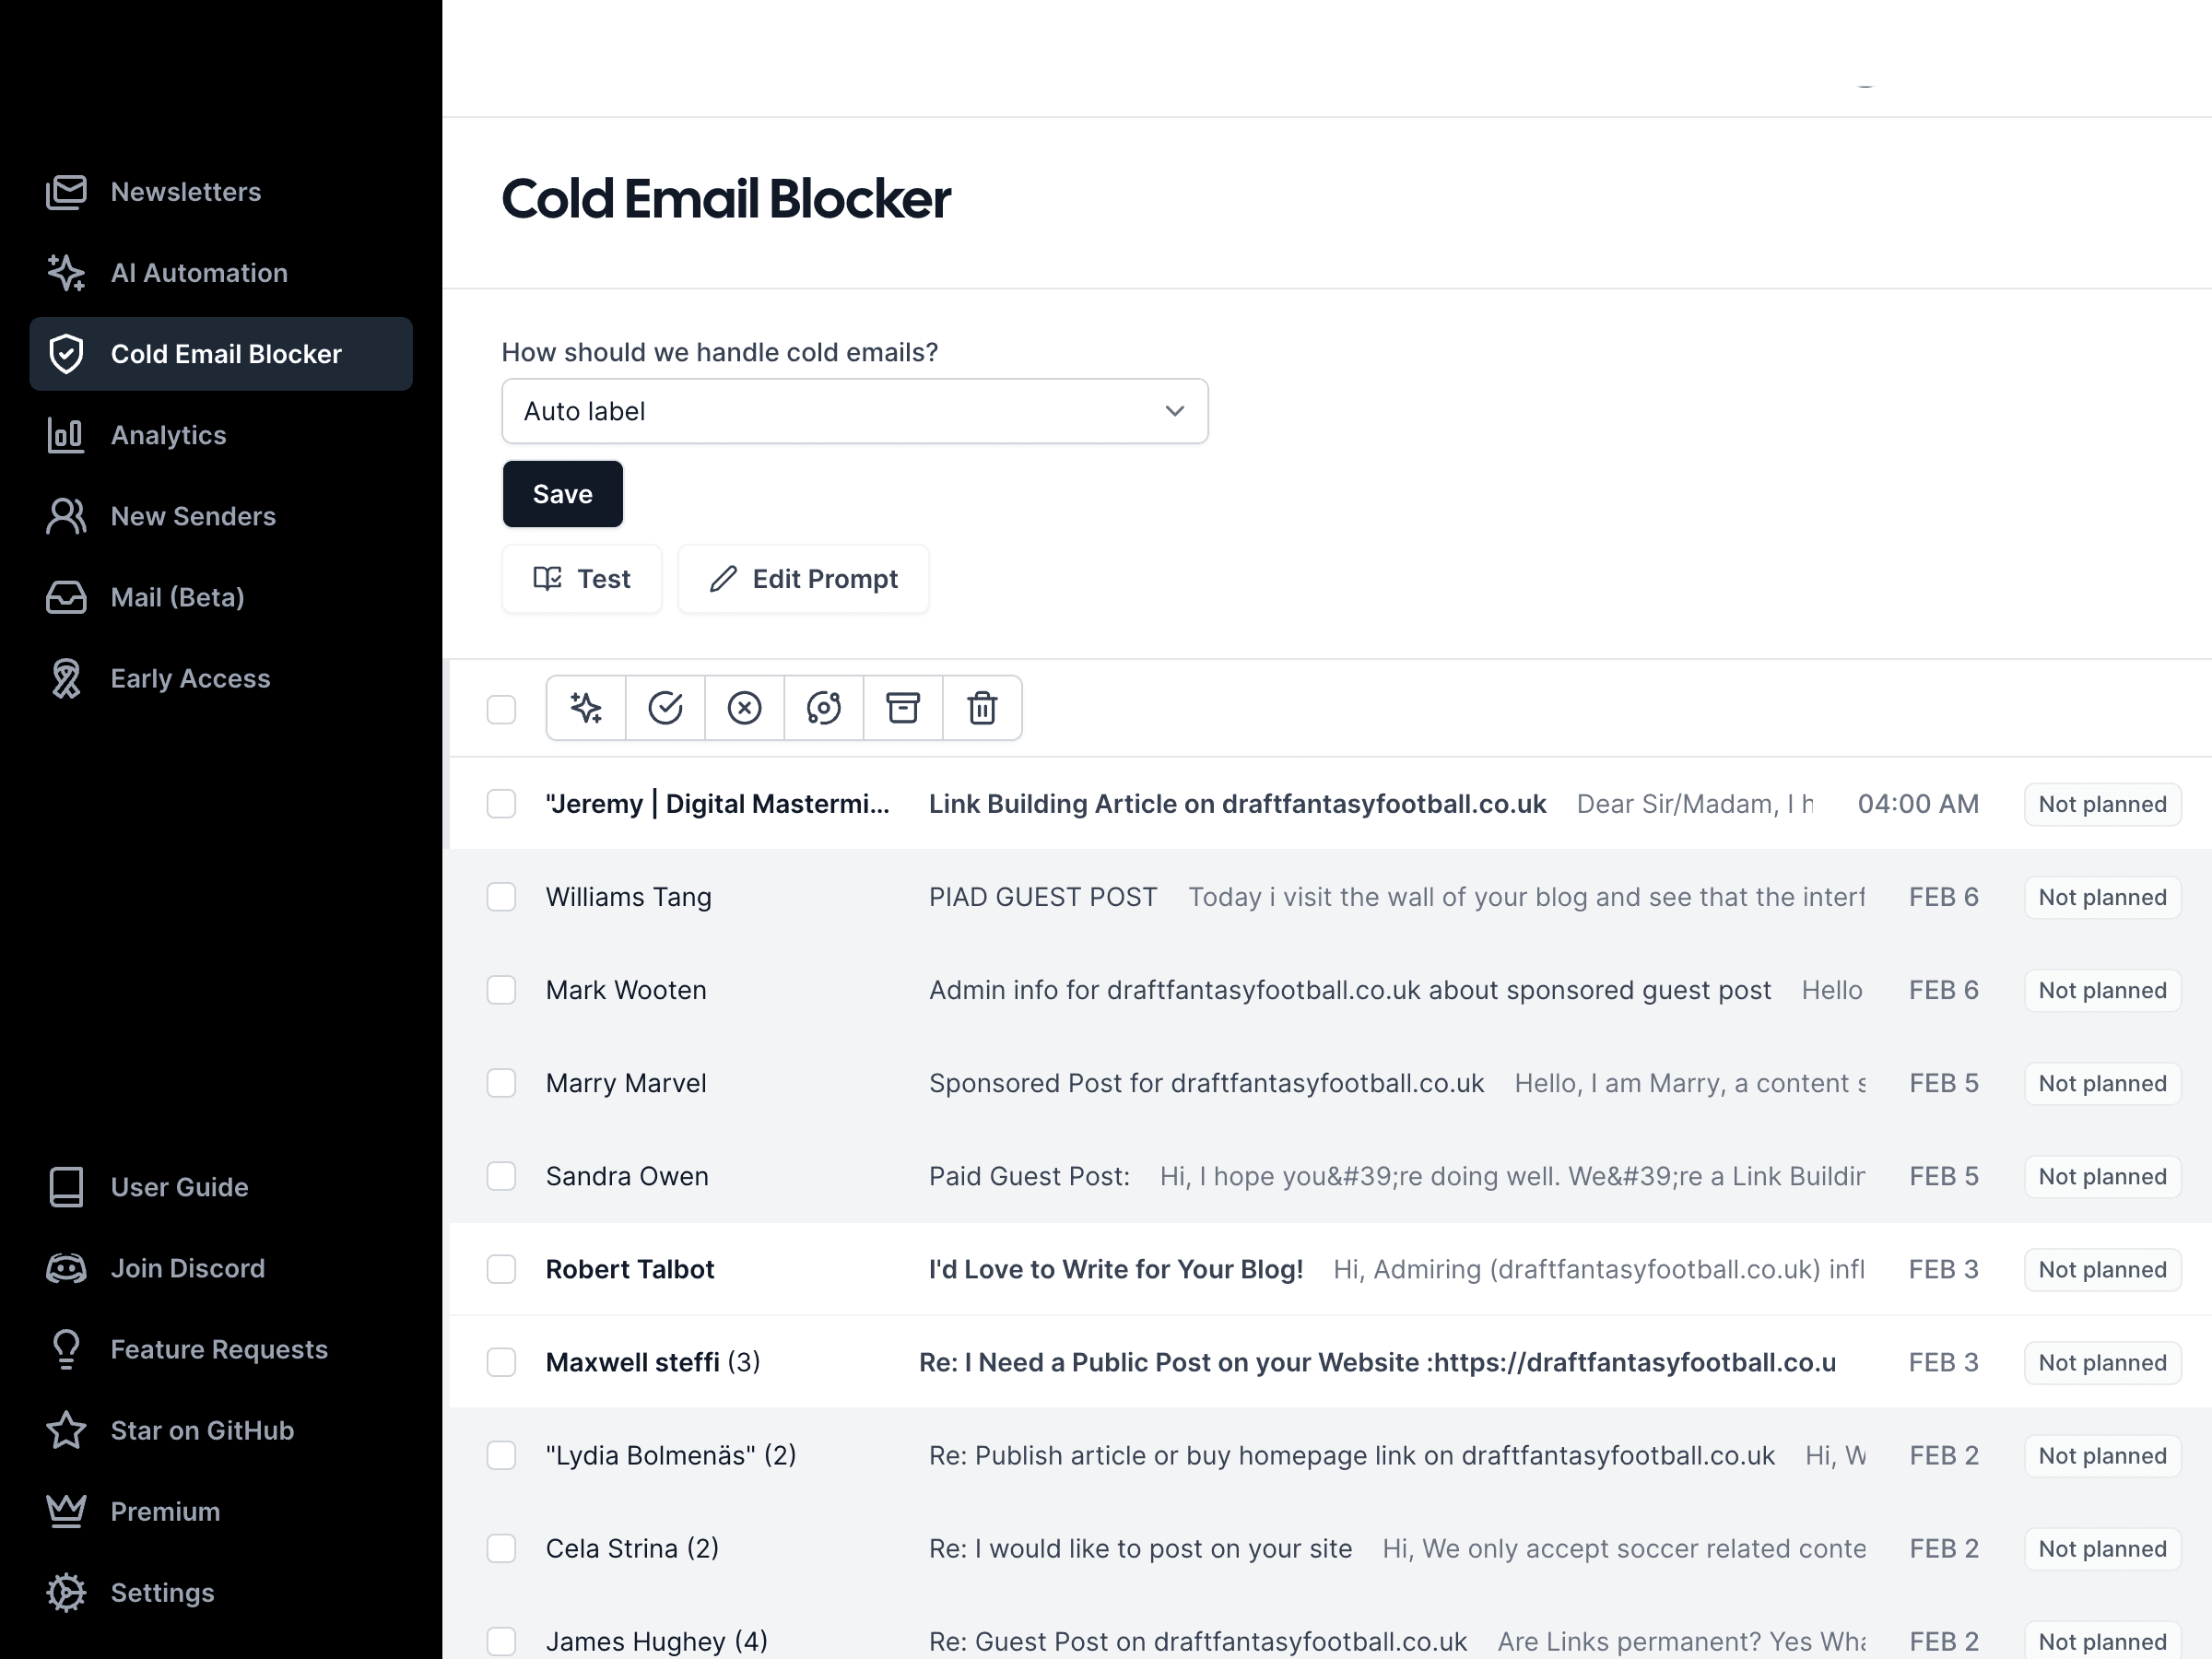Click the checkmark approve icon in toolbar

(664, 706)
